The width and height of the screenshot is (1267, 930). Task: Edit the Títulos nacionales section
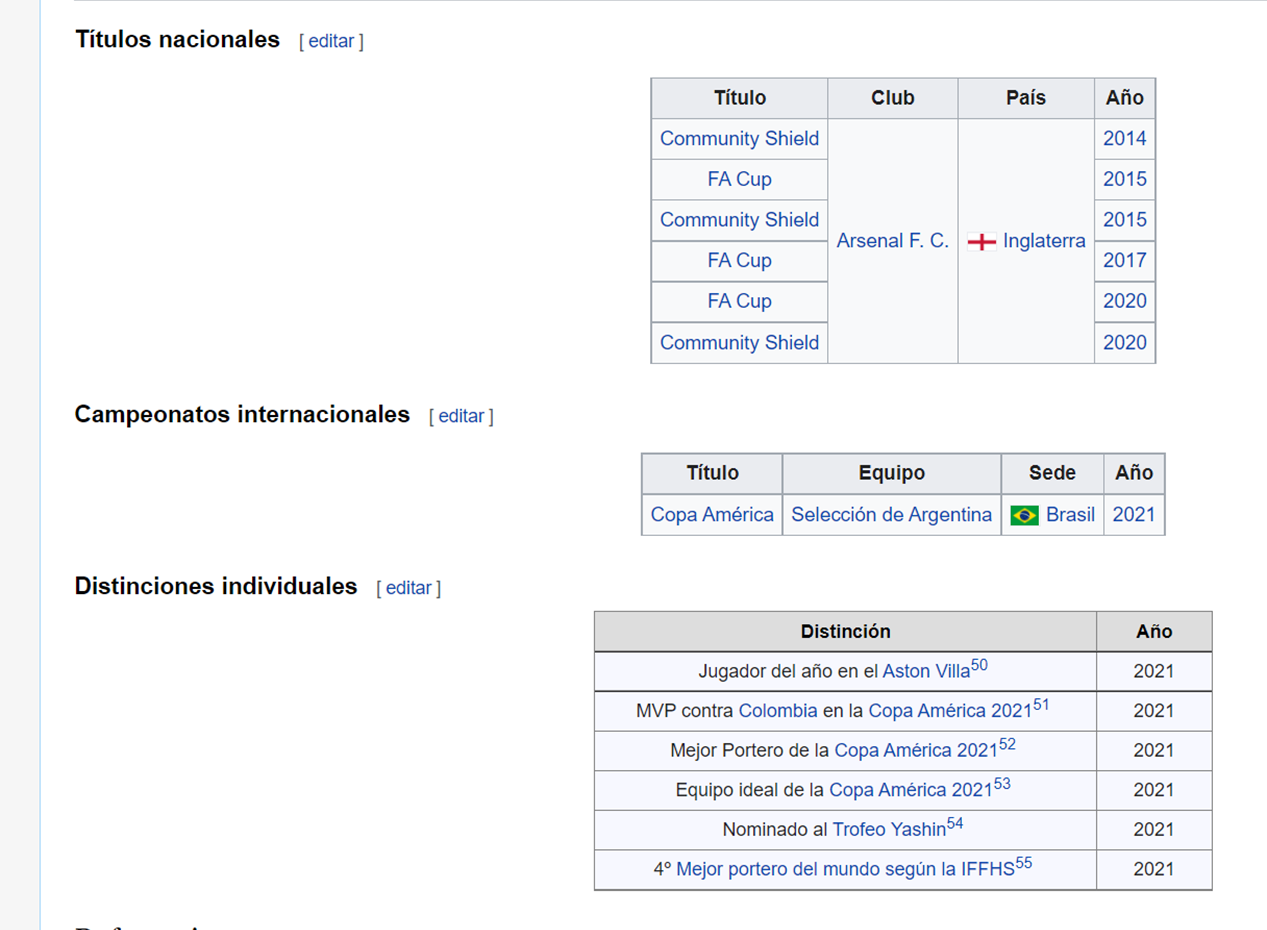[x=331, y=41]
